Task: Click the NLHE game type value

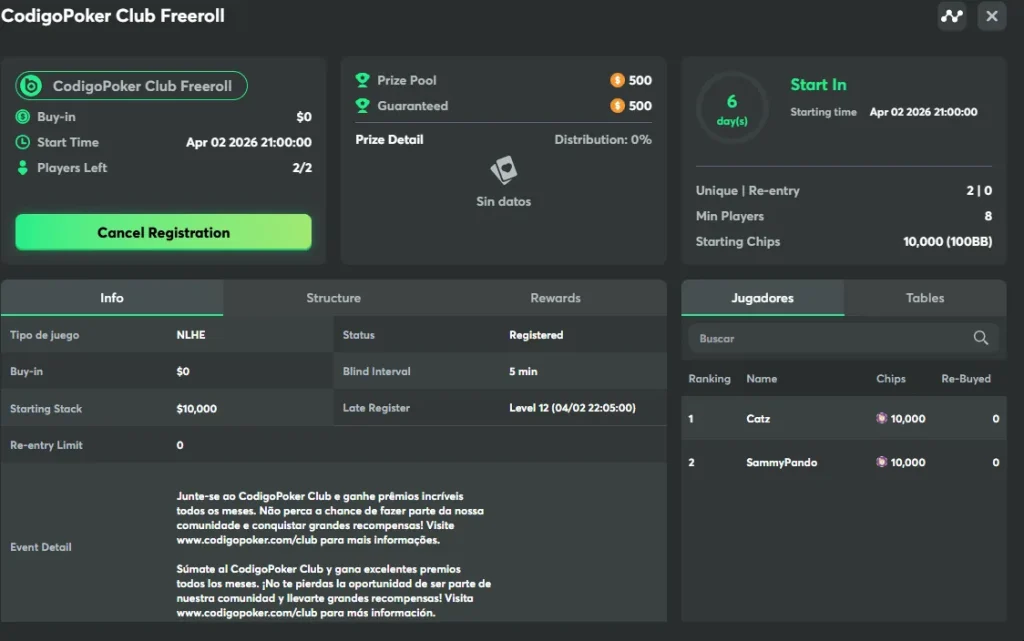Action: click(191, 335)
